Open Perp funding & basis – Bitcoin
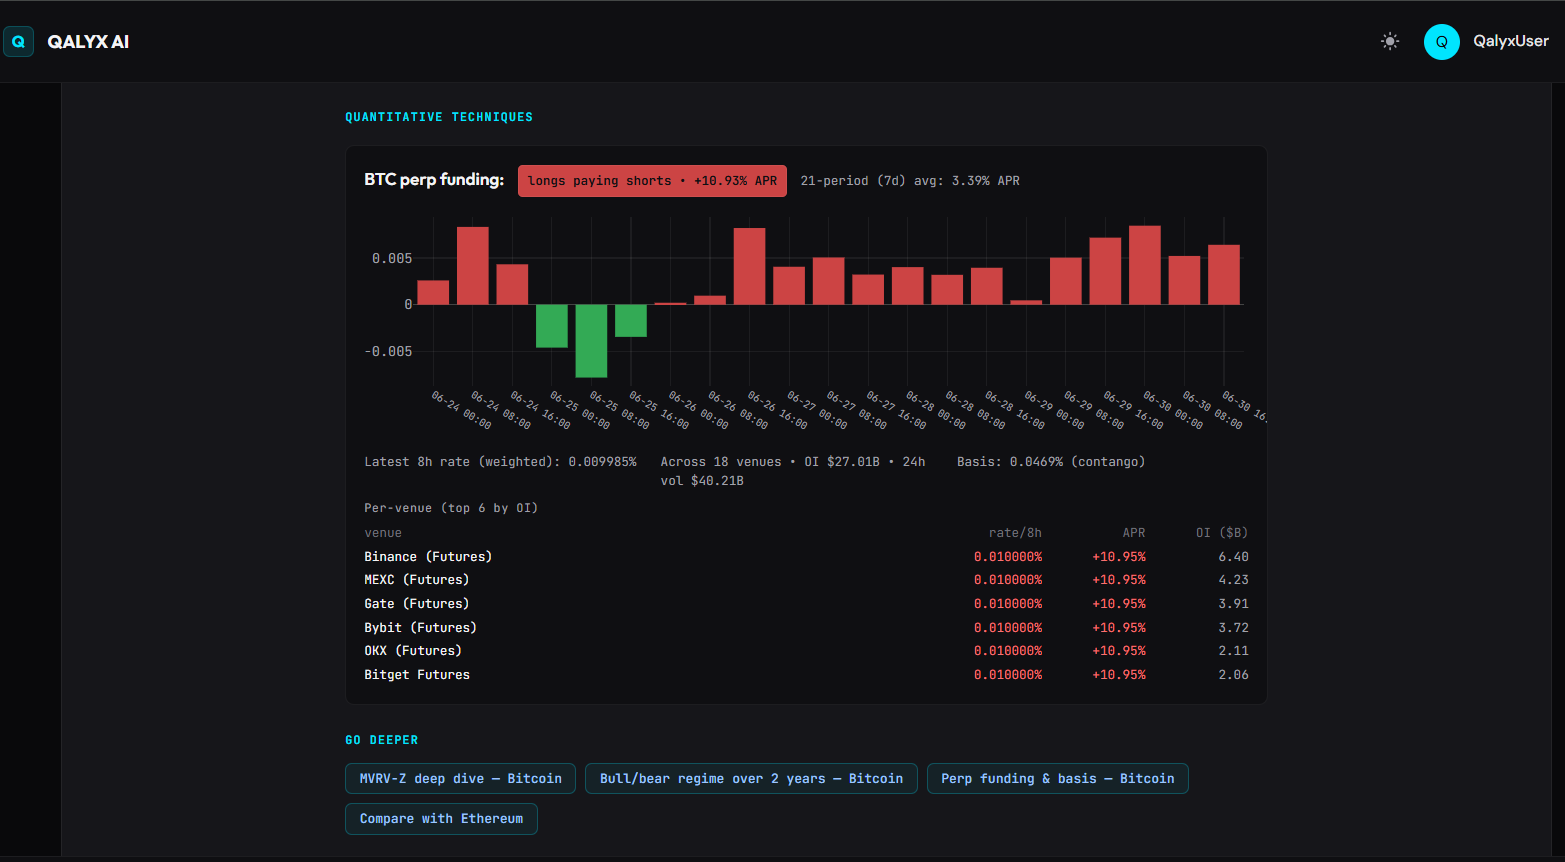 click(x=1057, y=778)
